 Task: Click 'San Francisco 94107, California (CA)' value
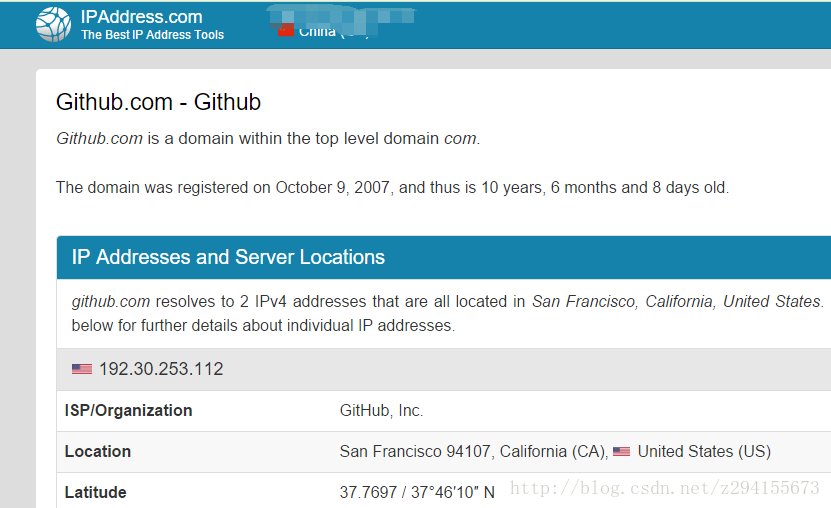473,451
